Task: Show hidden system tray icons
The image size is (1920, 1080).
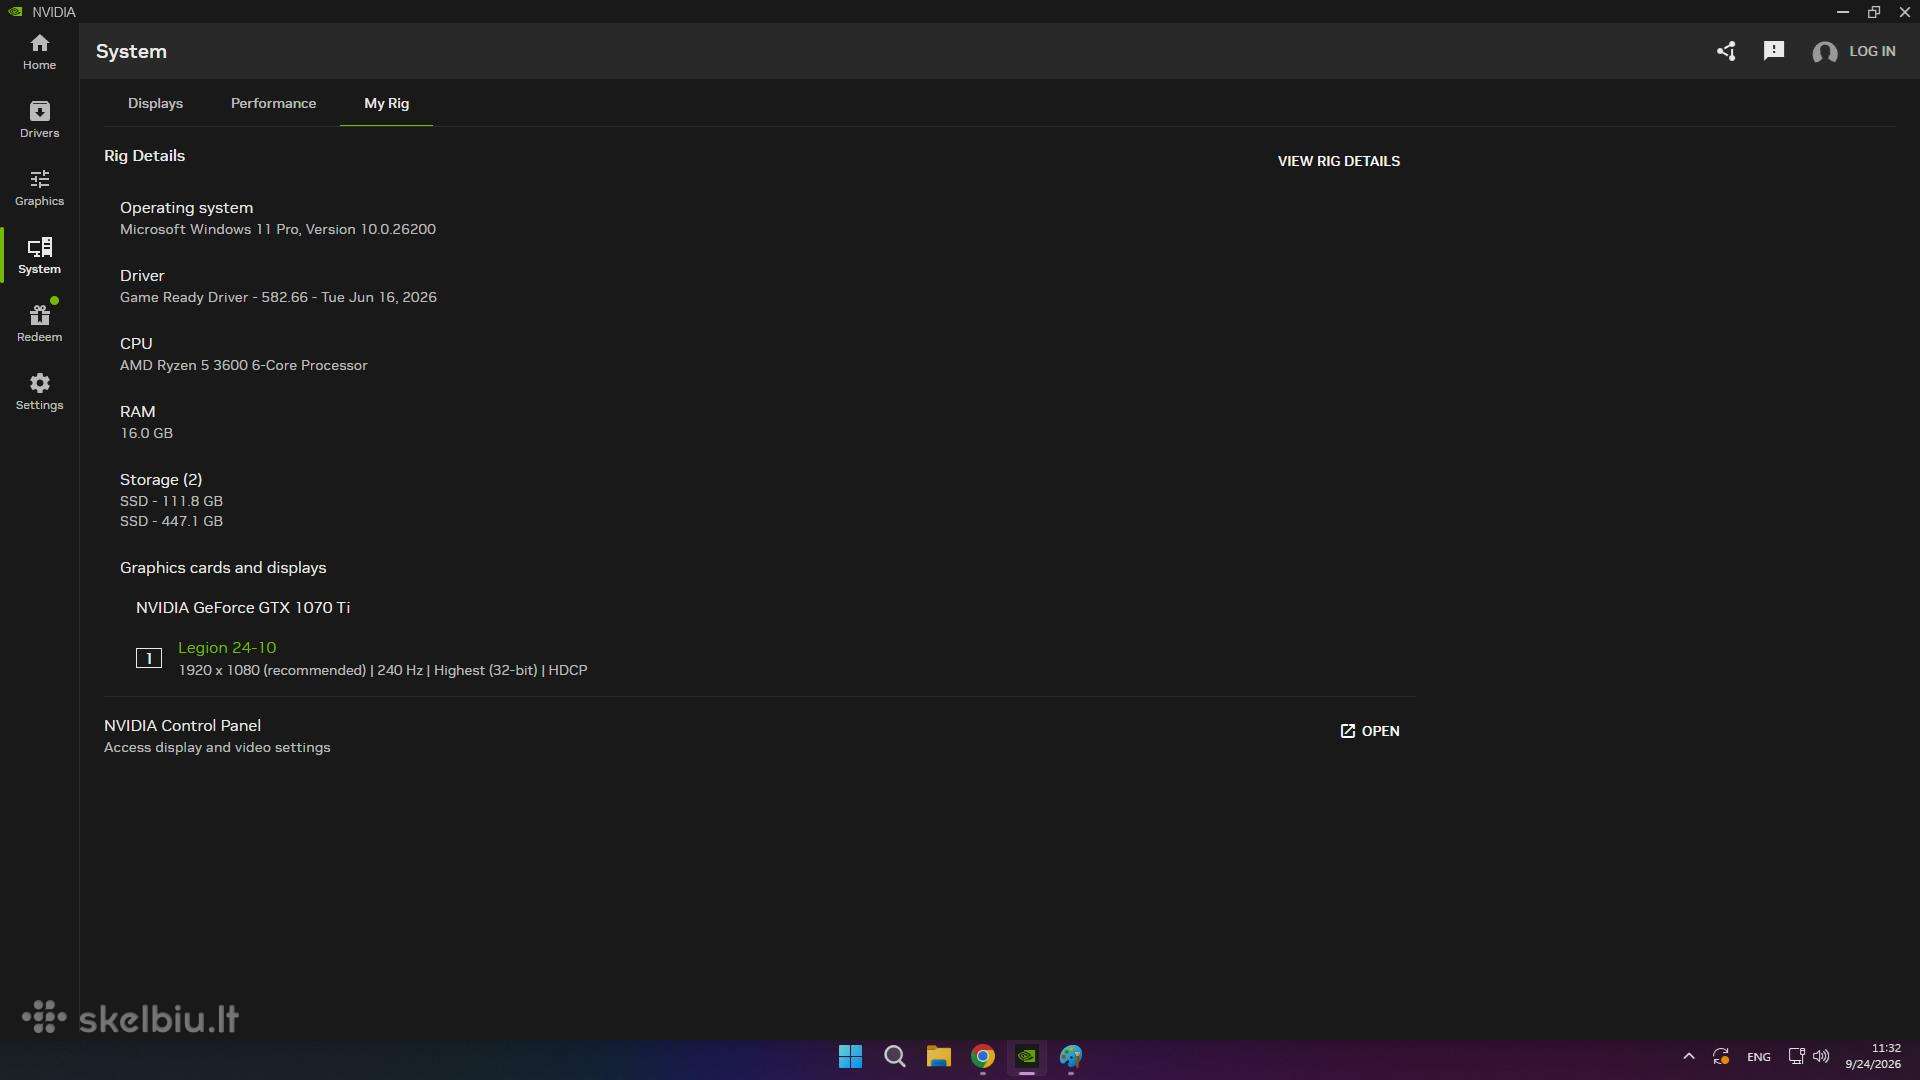Action: tap(1689, 1057)
